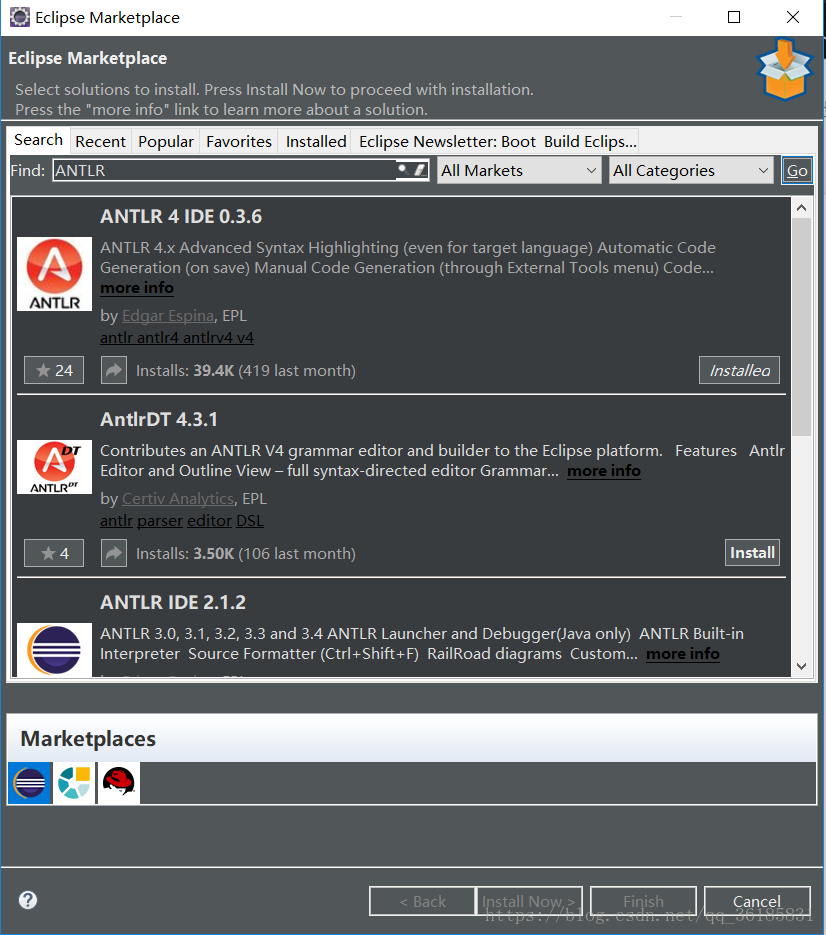Click the Installed button for ANTLR 4 IDE

[x=739, y=370]
